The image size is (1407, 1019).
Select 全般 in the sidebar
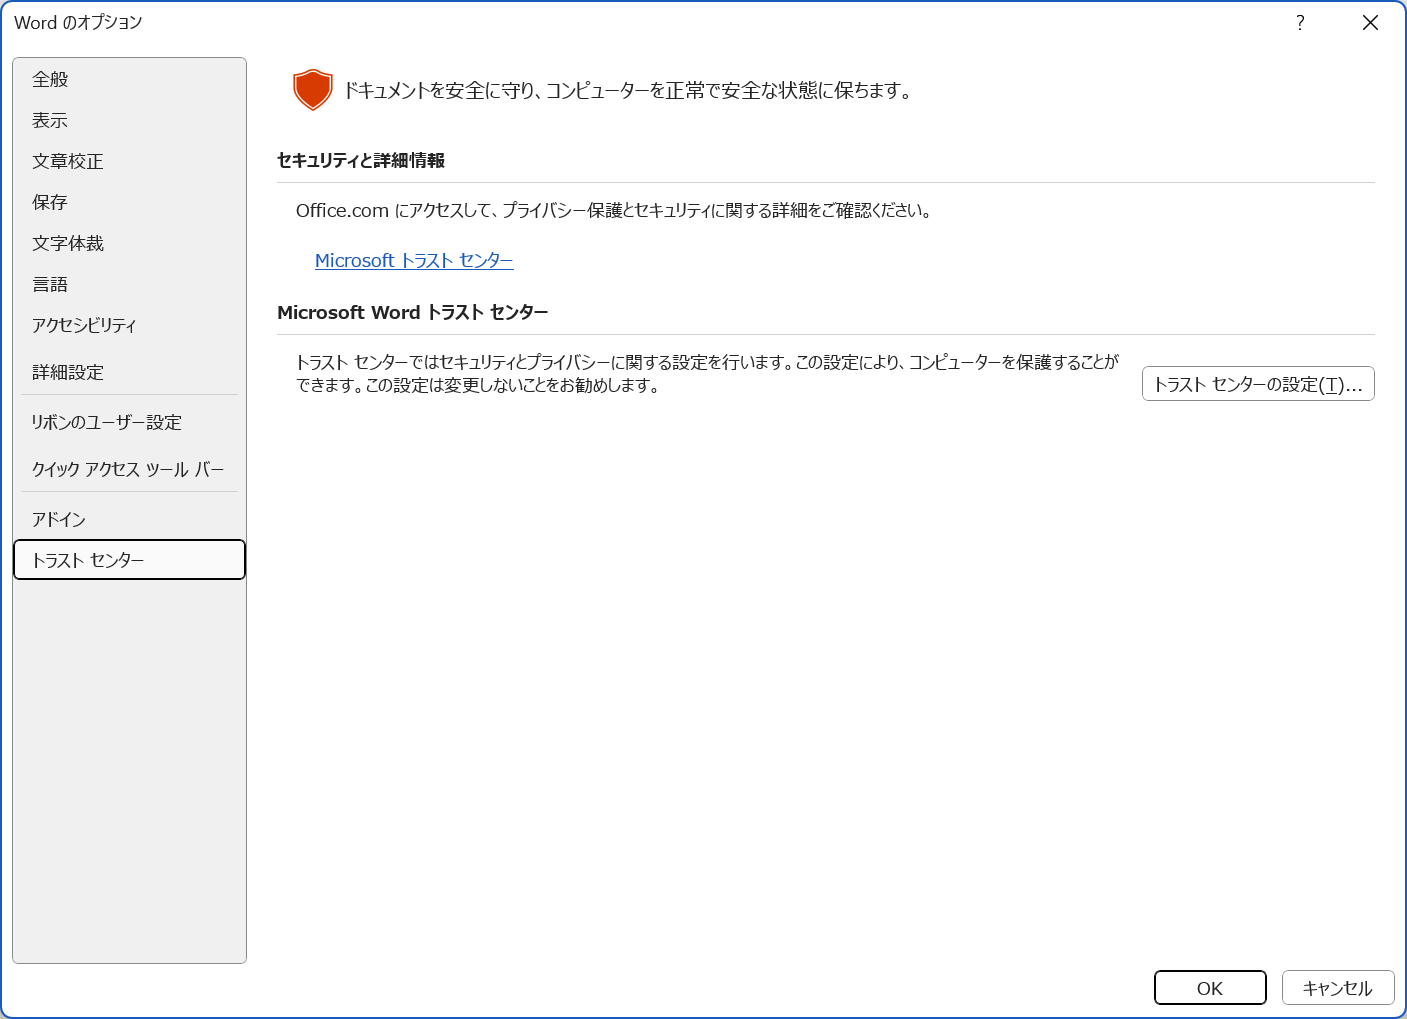(51, 79)
